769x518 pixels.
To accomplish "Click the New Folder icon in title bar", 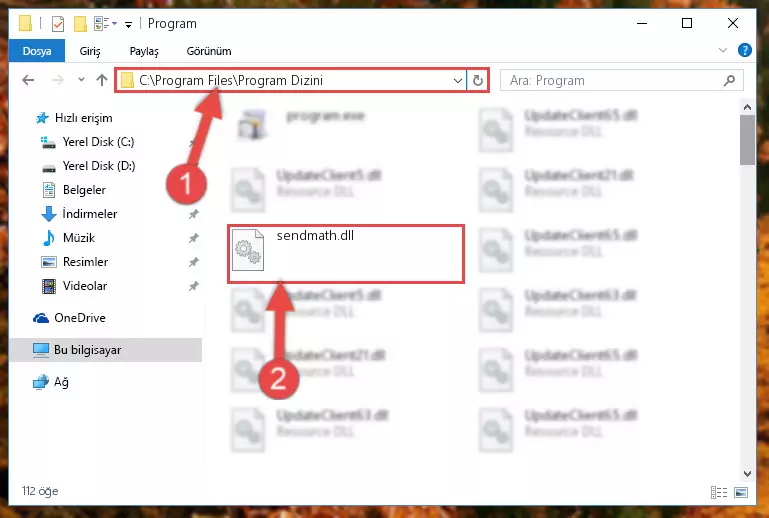I will [x=80, y=24].
